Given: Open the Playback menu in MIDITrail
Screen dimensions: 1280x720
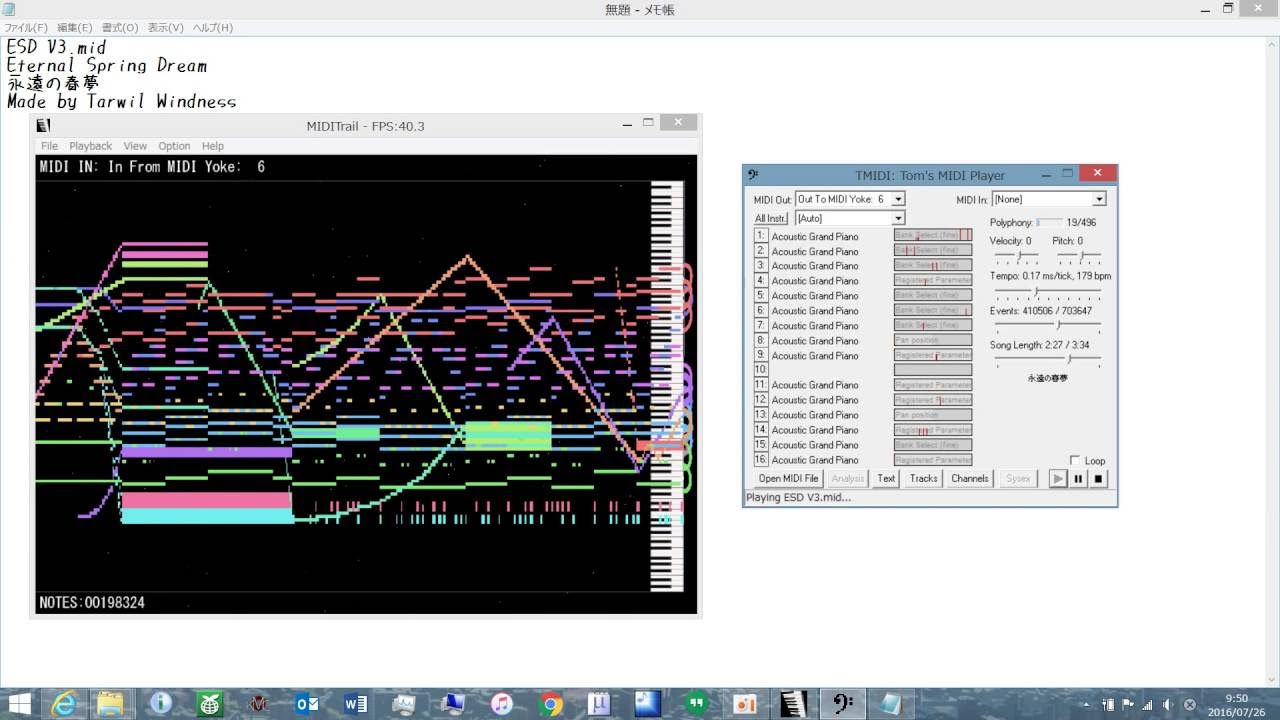Looking at the screenshot, I should (90, 146).
